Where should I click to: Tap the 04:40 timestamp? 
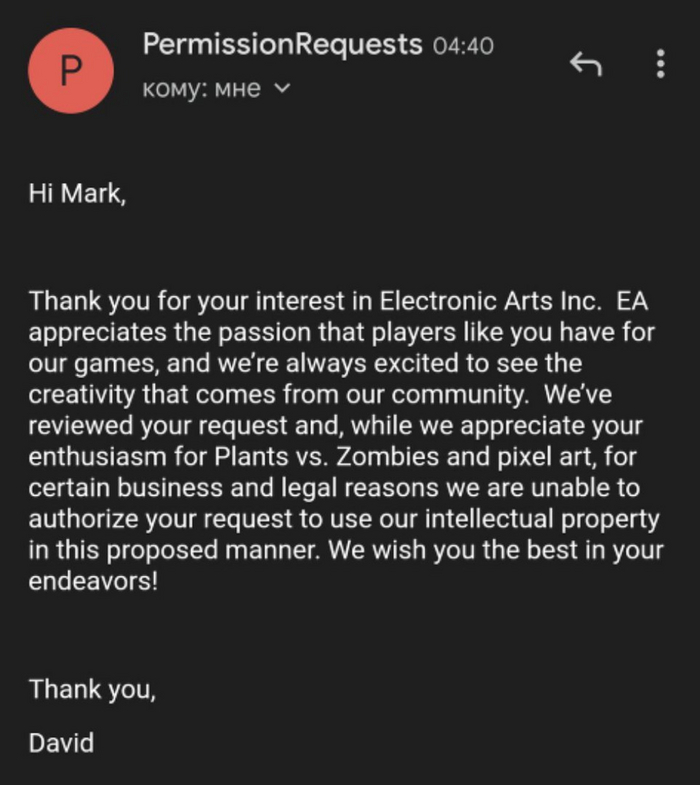[x=463, y=46]
